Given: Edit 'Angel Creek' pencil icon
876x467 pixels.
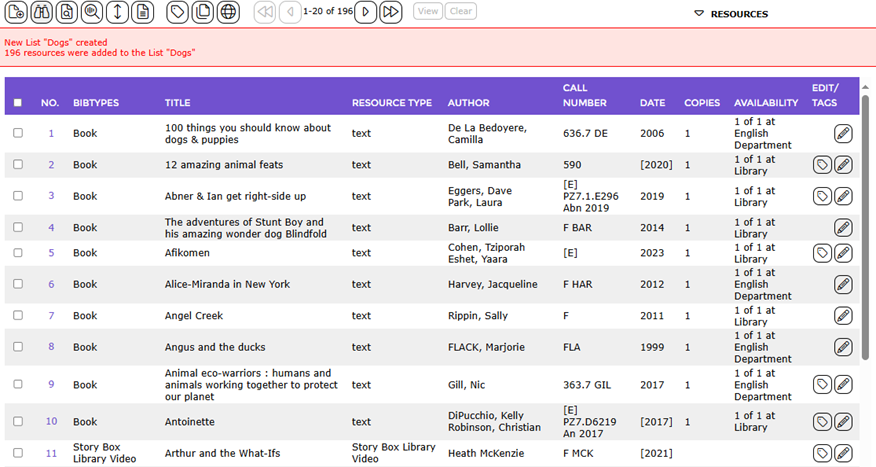Looking at the screenshot, I should [843, 316].
